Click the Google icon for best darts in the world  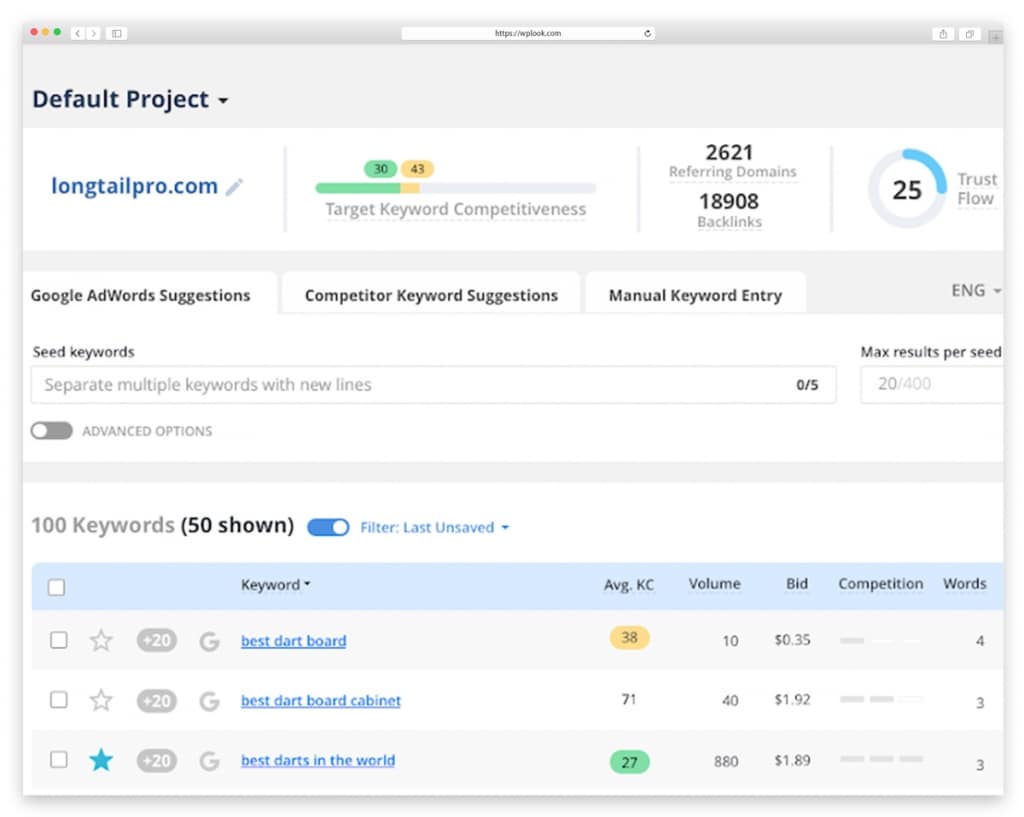coord(209,761)
